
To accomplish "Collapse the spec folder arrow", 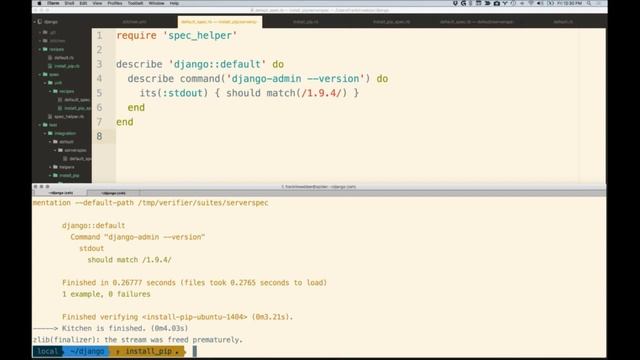I will click(x=40, y=75).
